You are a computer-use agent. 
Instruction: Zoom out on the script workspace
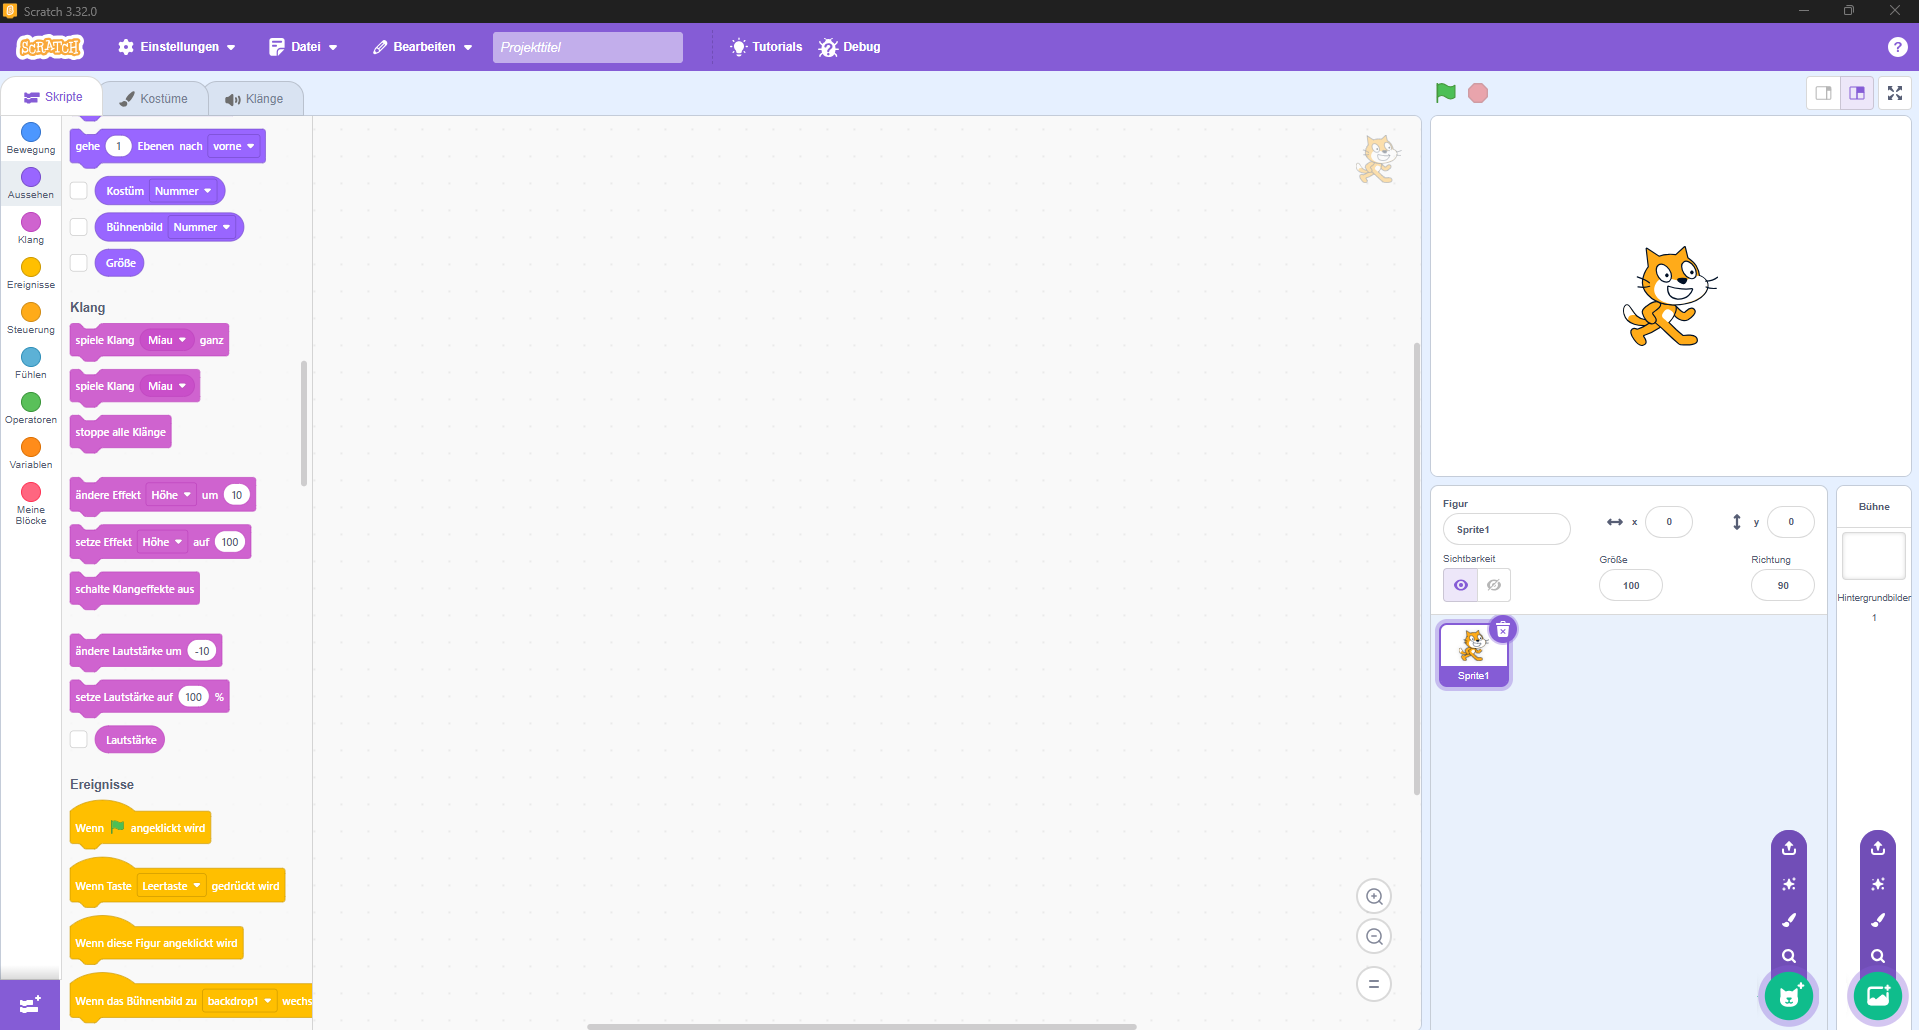tap(1374, 937)
